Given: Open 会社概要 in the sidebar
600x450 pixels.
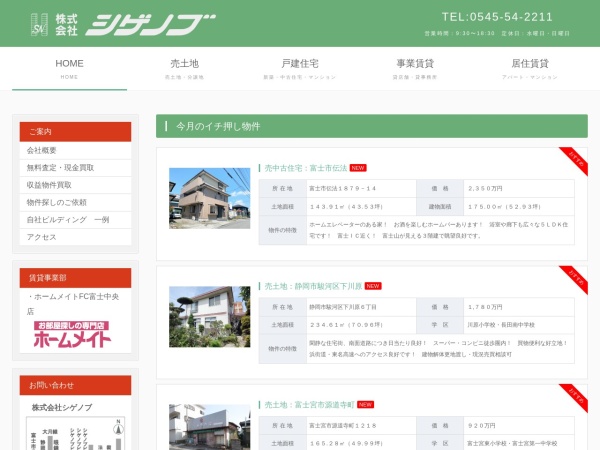Looking at the screenshot, I should click(75, 150).
